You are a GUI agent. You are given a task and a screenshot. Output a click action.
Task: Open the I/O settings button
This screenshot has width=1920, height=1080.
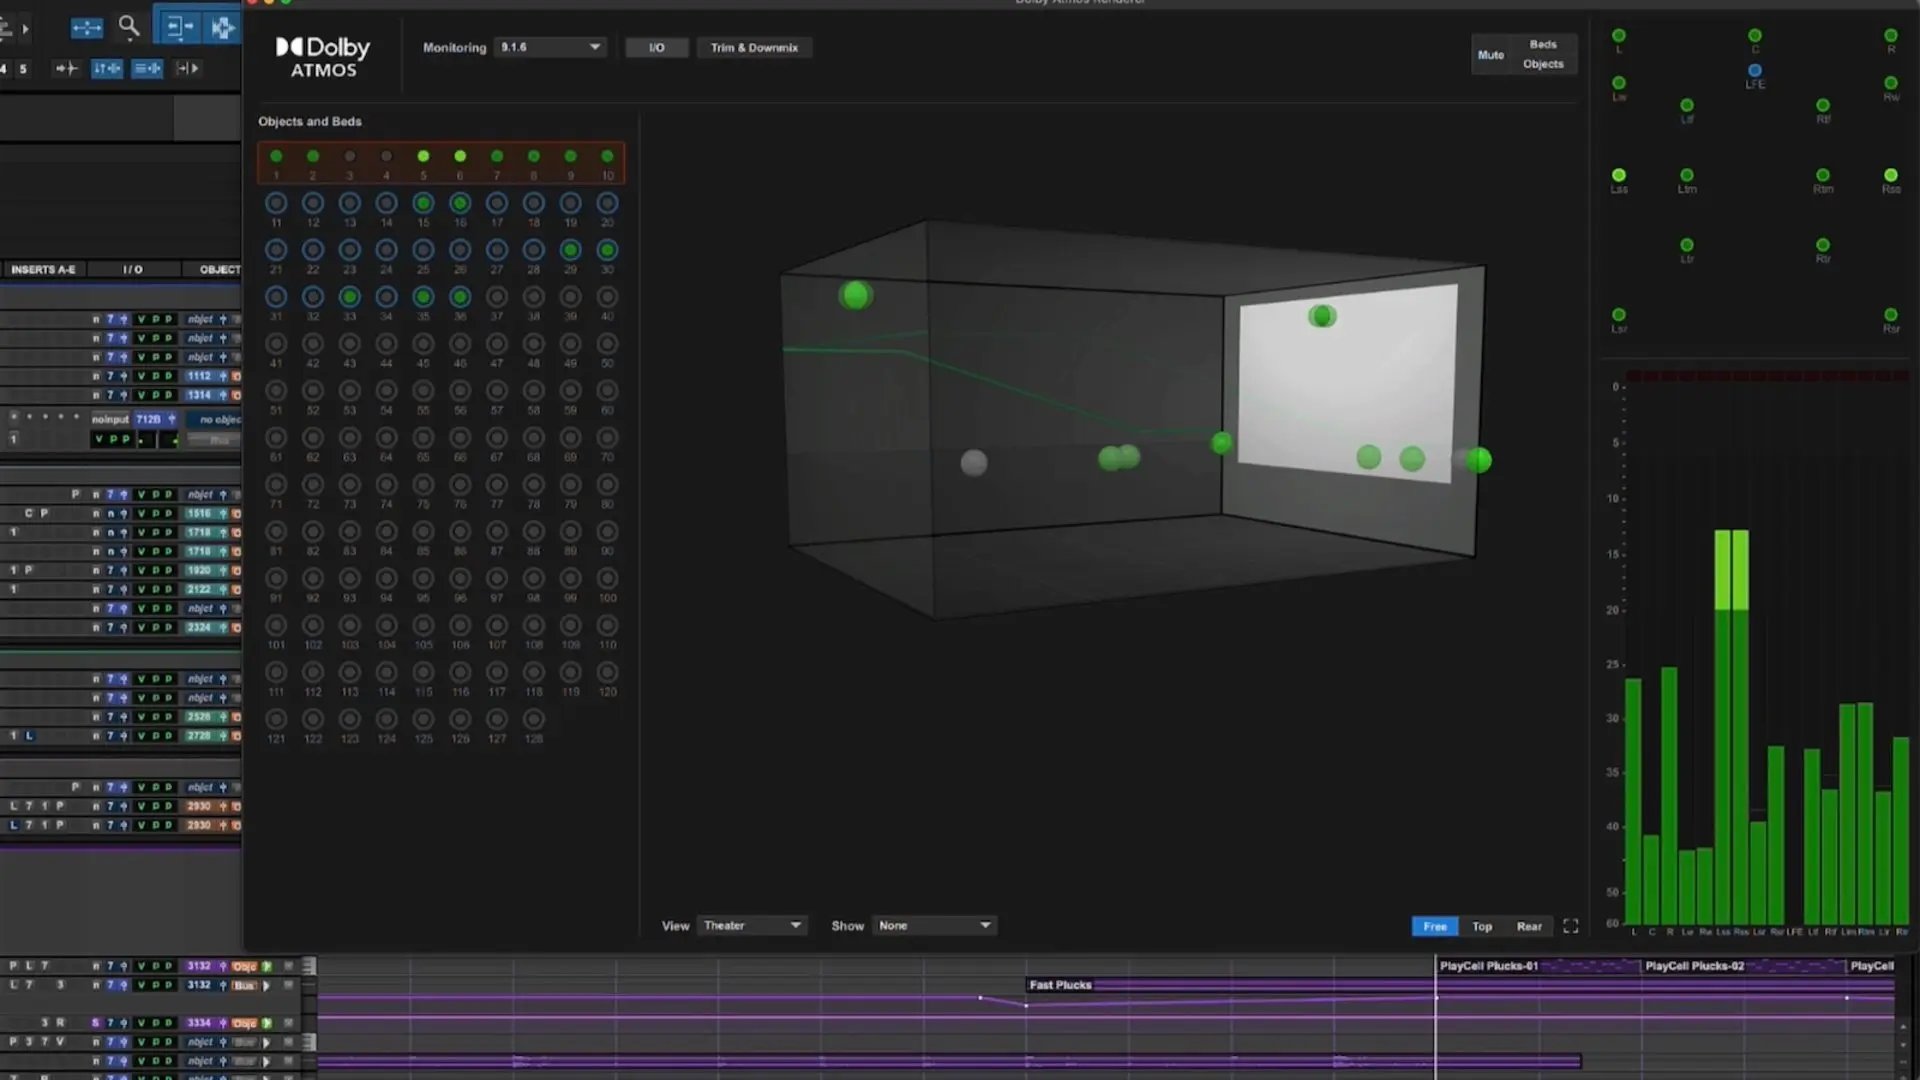click(657, 47)
